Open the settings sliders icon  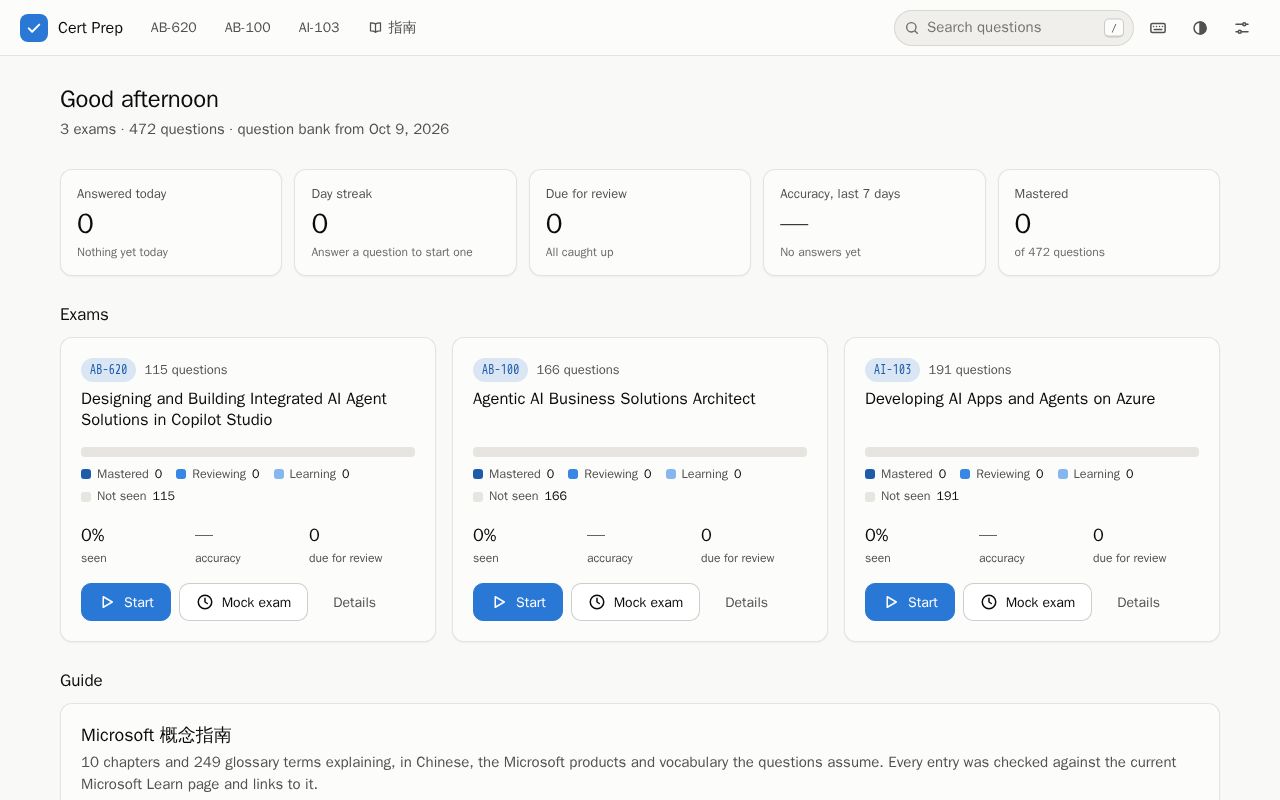[x=1242, y=28]
